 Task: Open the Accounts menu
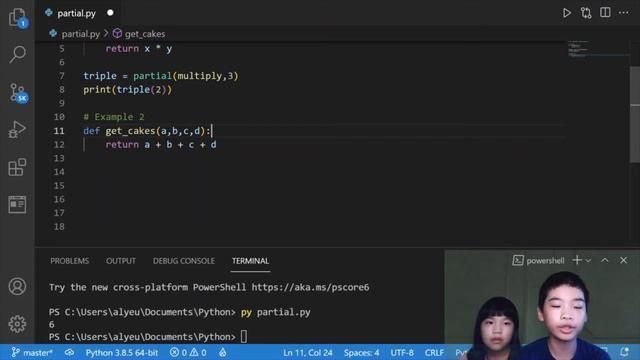(x=17, y=287)
